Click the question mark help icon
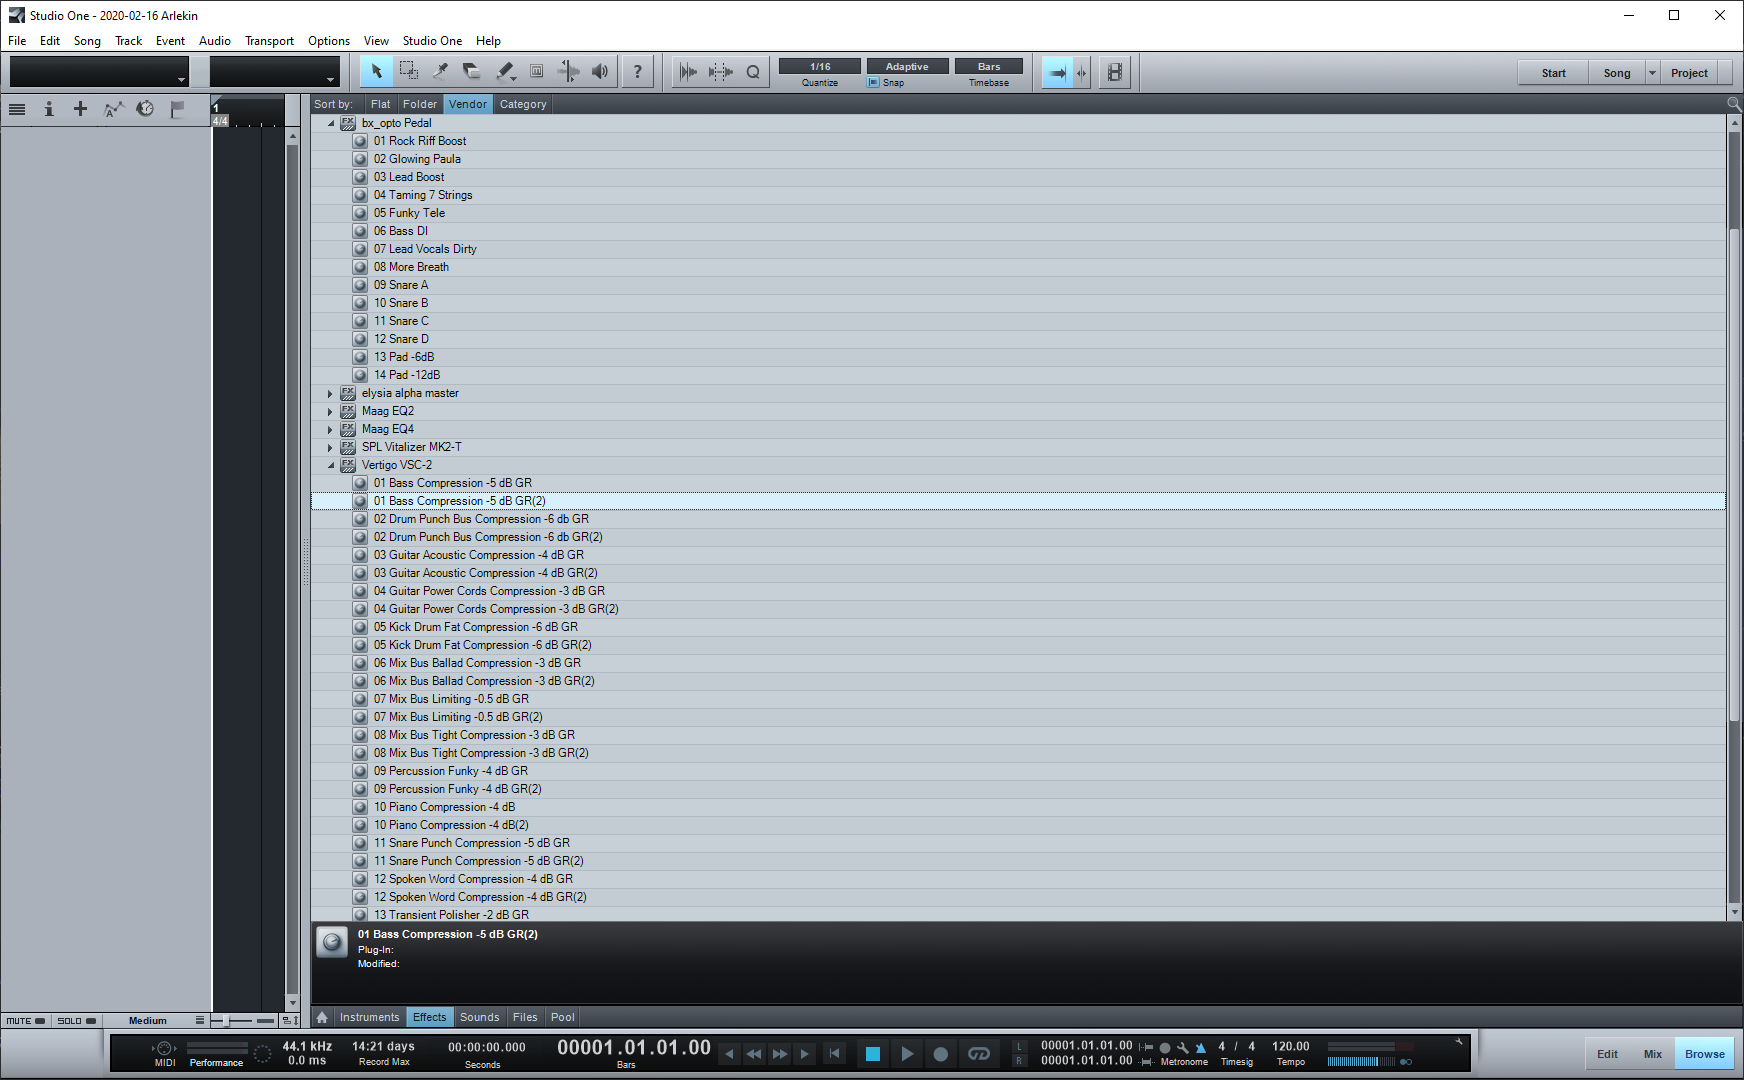The width and height of the screenshot is (1744, 1080). (638, 71)
